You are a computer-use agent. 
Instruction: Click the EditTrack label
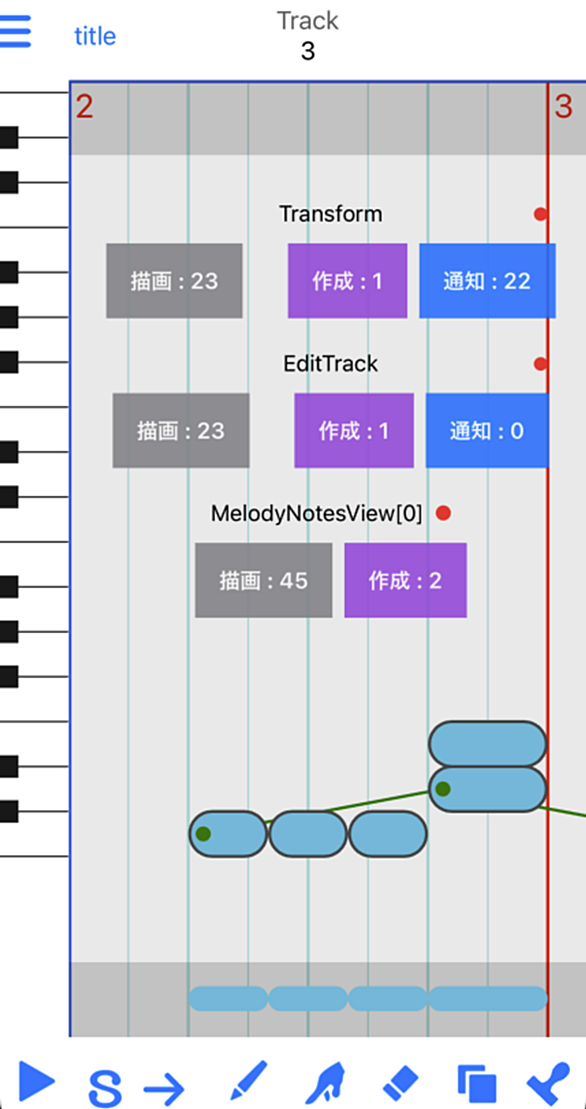click(x=331, y=364)
